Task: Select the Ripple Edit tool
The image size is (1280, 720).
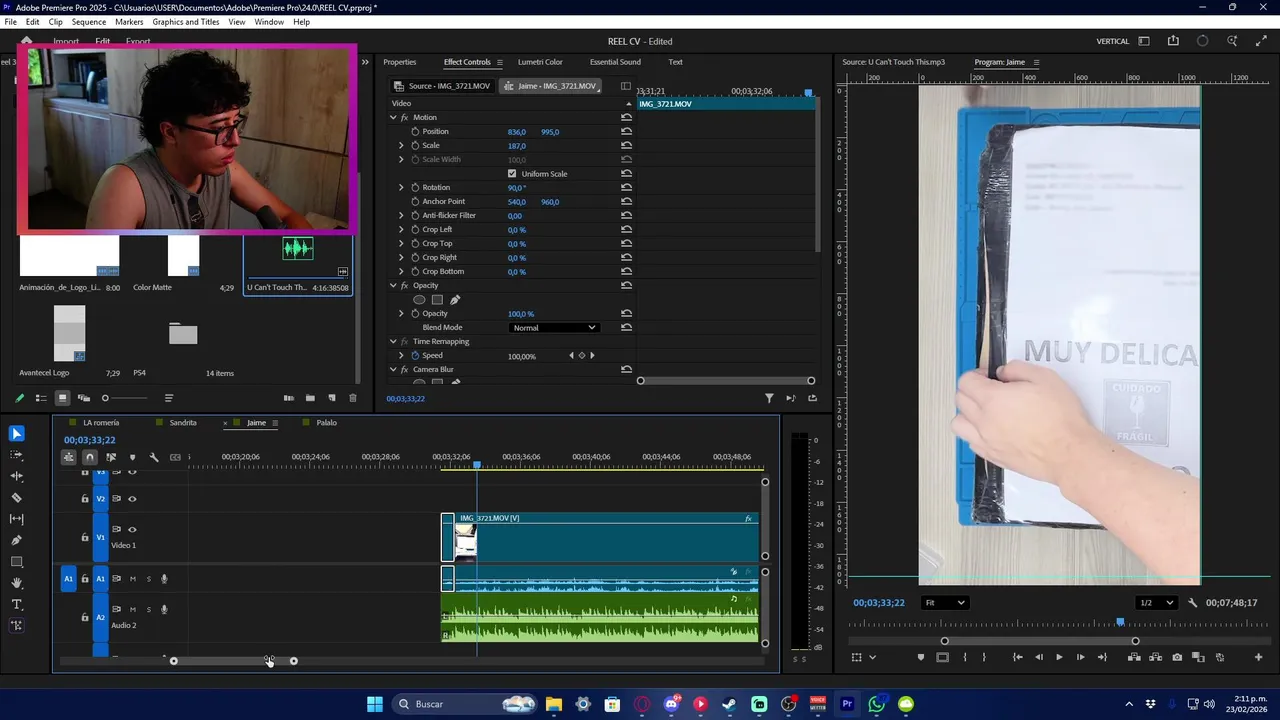Action: pyautogui.click(x=16, y=476)
